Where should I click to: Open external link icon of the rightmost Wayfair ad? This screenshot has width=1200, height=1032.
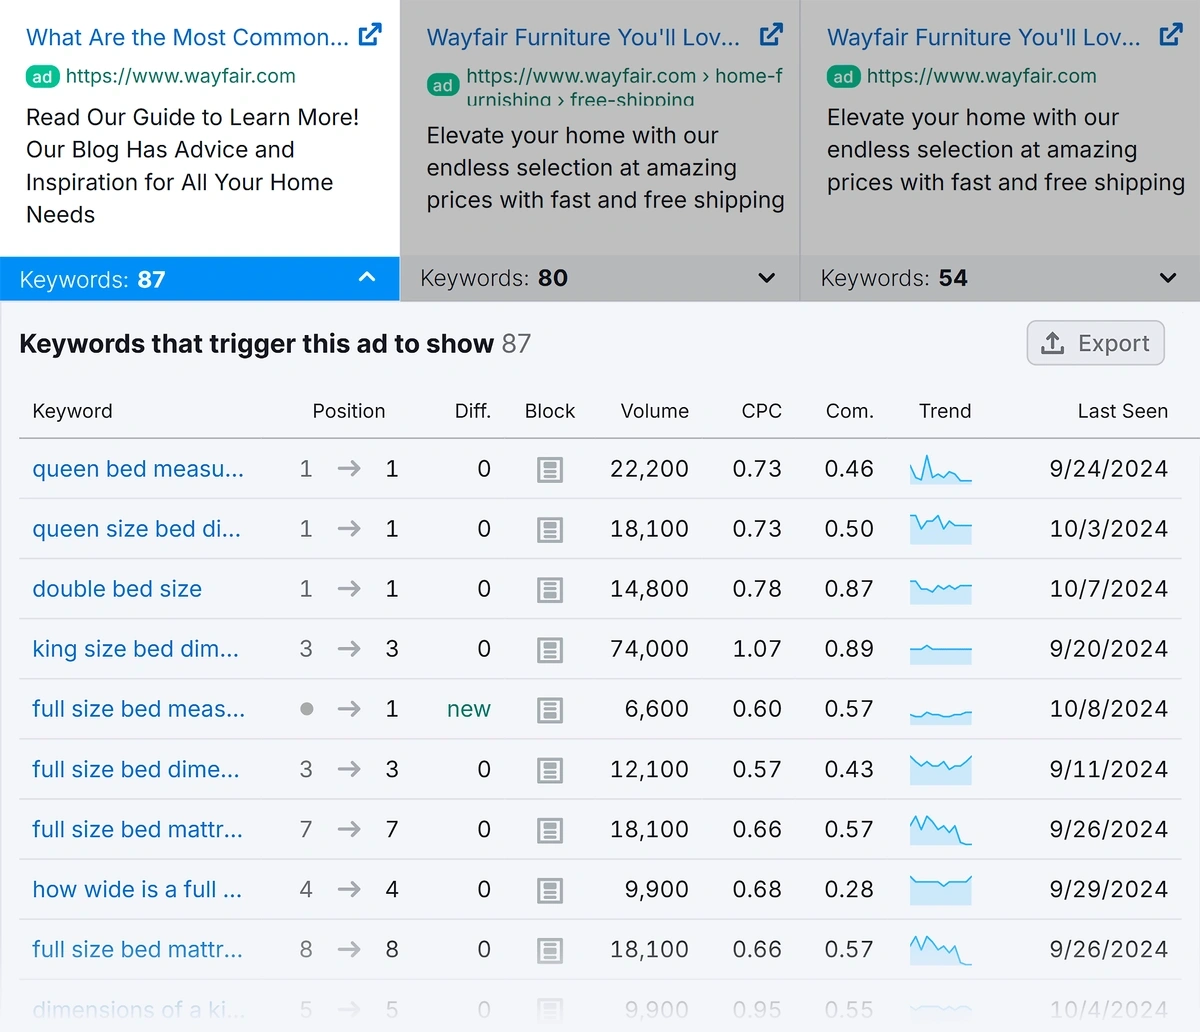pyautogui.click(x=1171, y=35)
